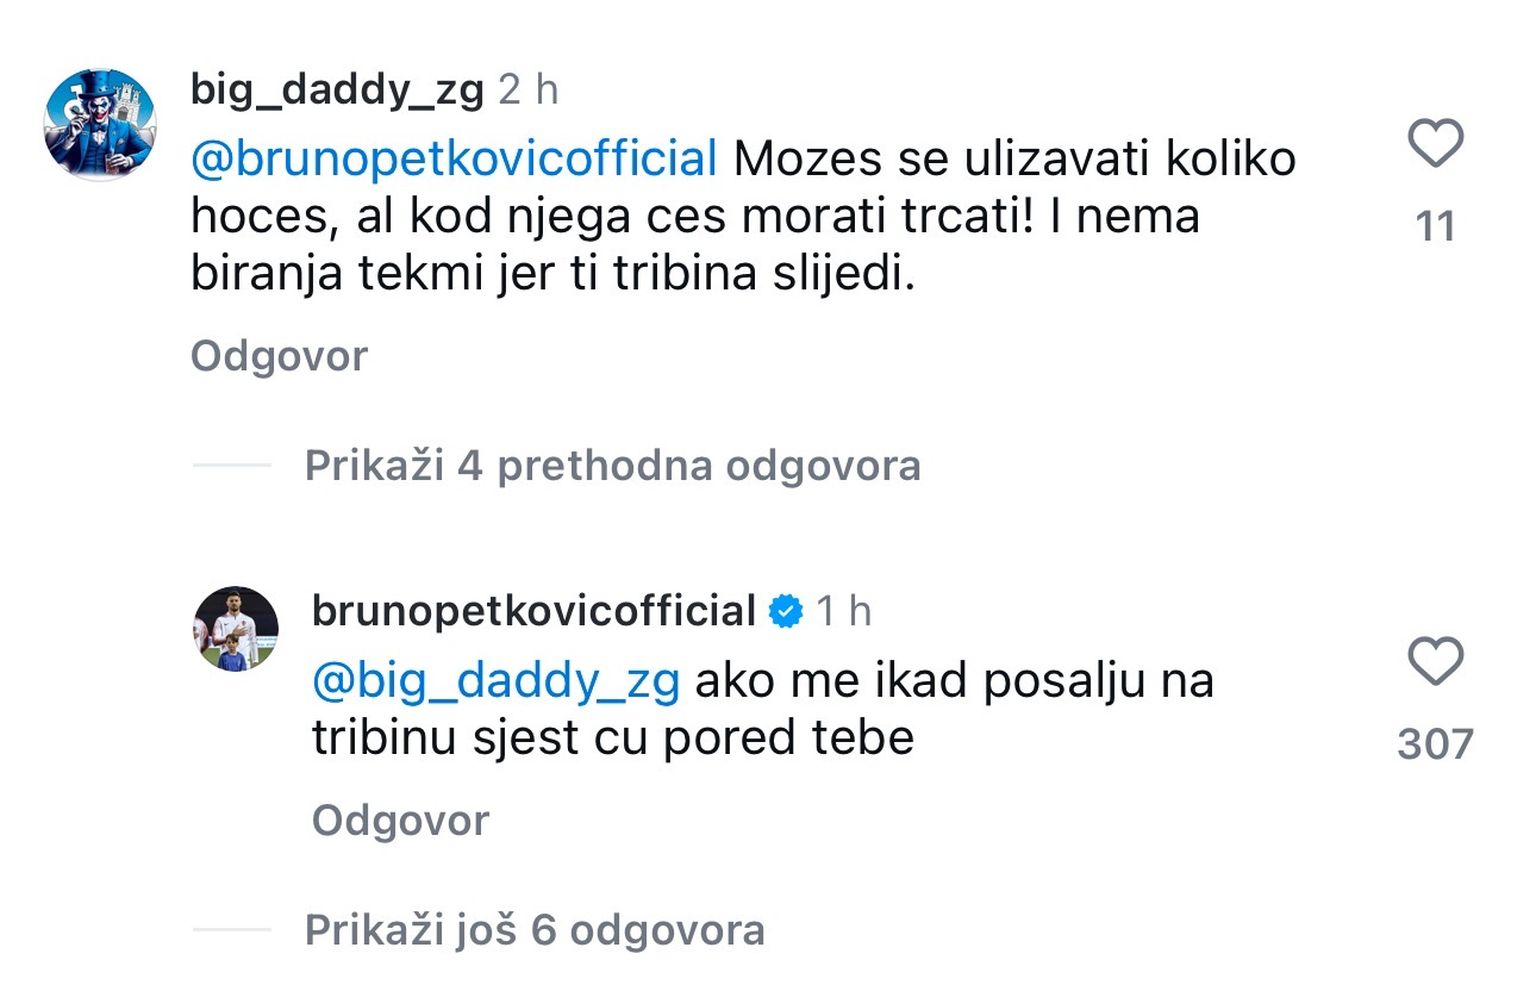Expand 'Prikaži 4 prethodna odgovora'

coord(612,466)
